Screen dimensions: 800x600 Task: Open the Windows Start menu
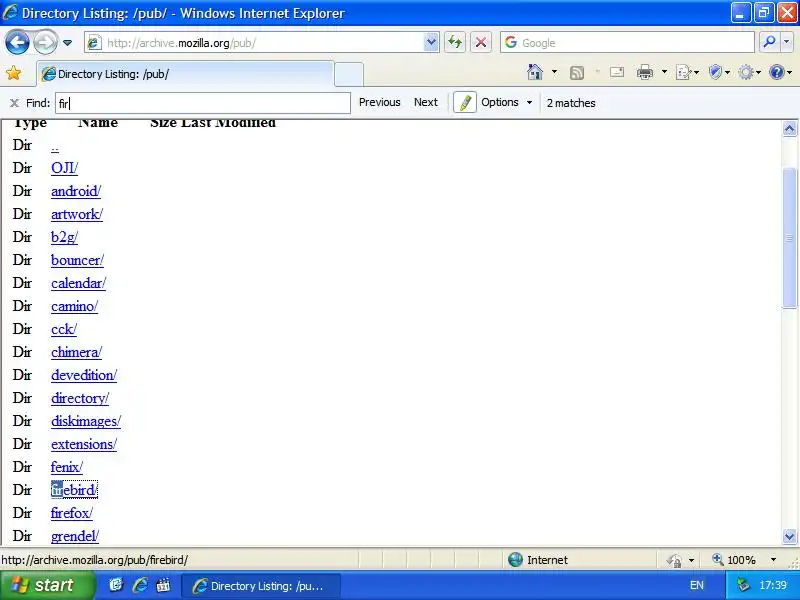click(x=46, y=585)
